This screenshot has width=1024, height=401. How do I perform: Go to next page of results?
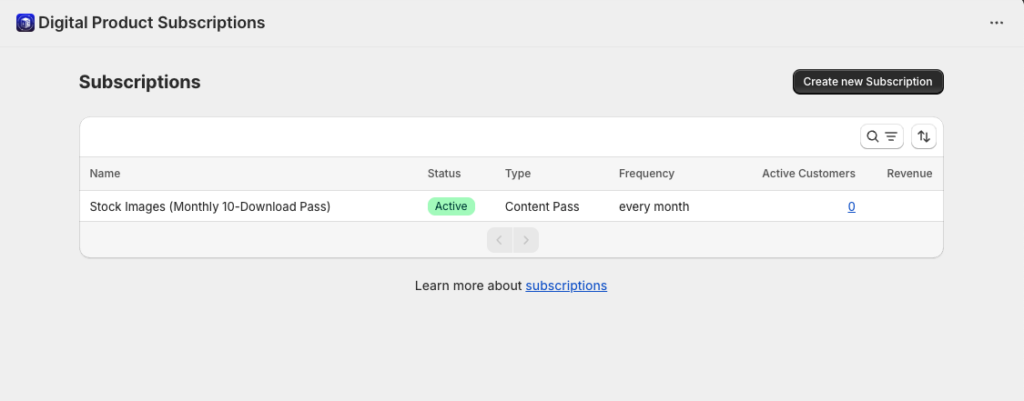[526, 240]
